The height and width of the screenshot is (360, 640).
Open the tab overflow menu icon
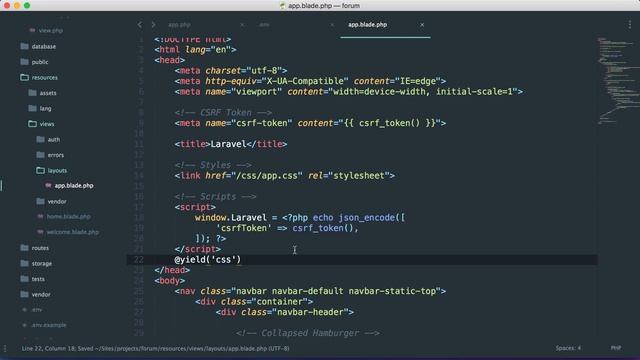[629, 25]
